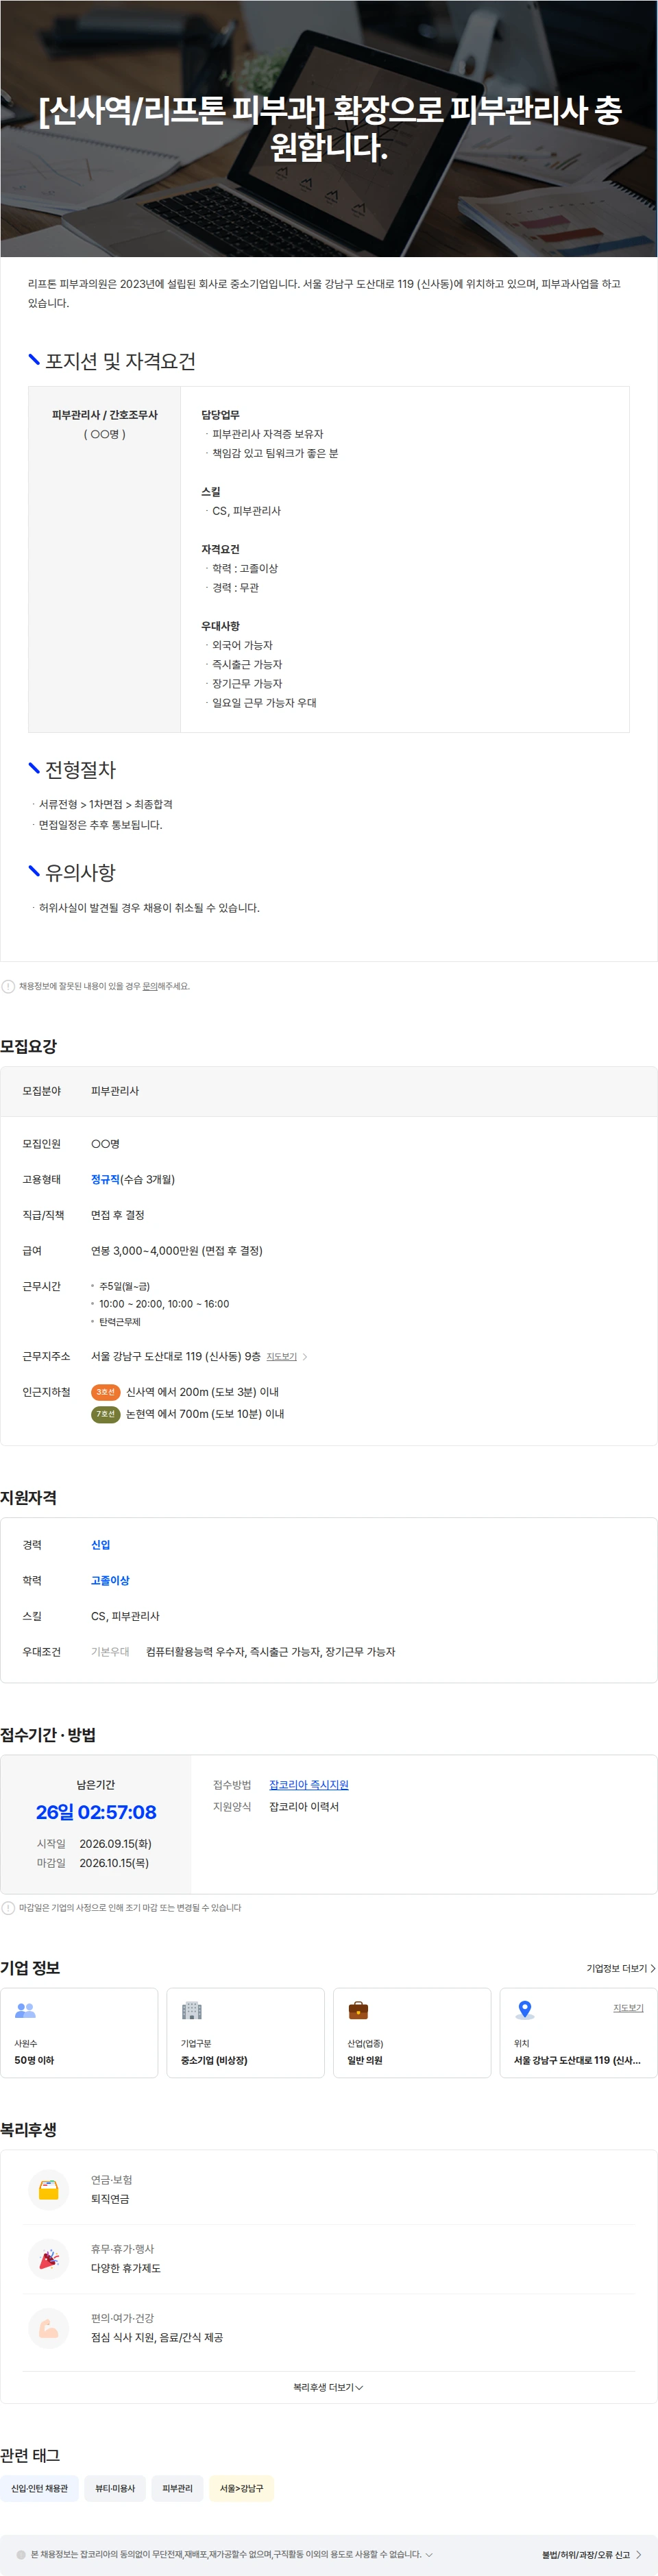Expand the 잡코리아 copyright notice chevron
The image size is (658, 2576).
[x=429, y=2554]
